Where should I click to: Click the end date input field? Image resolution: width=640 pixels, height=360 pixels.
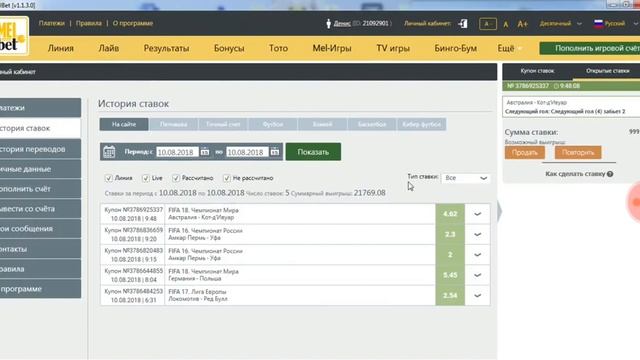click(247, 152)
